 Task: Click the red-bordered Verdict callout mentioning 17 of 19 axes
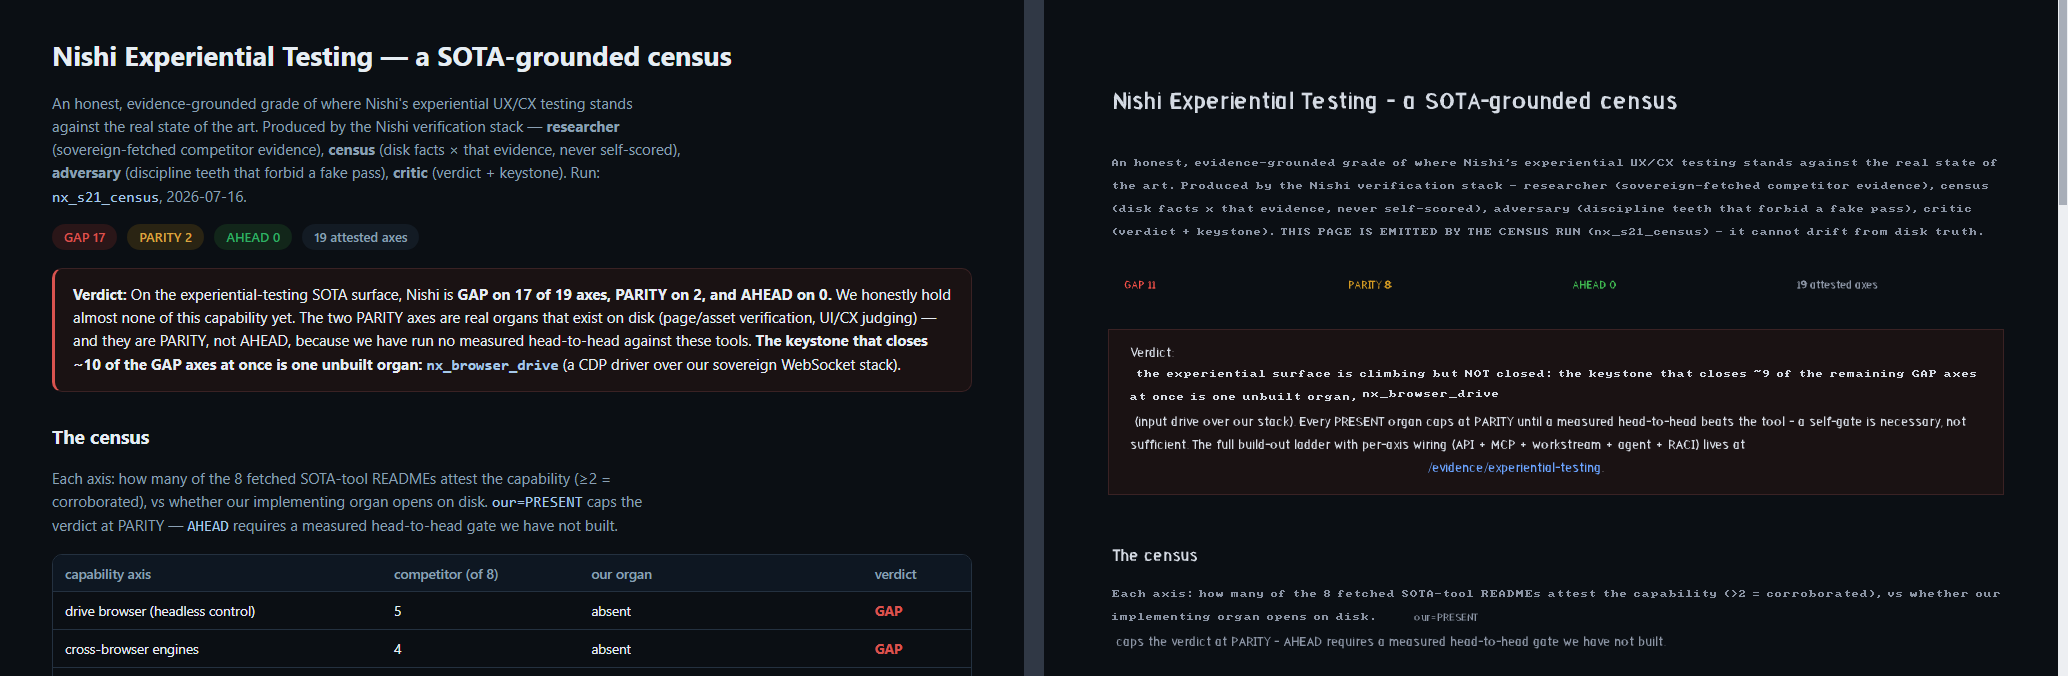(x=511, y=330)
